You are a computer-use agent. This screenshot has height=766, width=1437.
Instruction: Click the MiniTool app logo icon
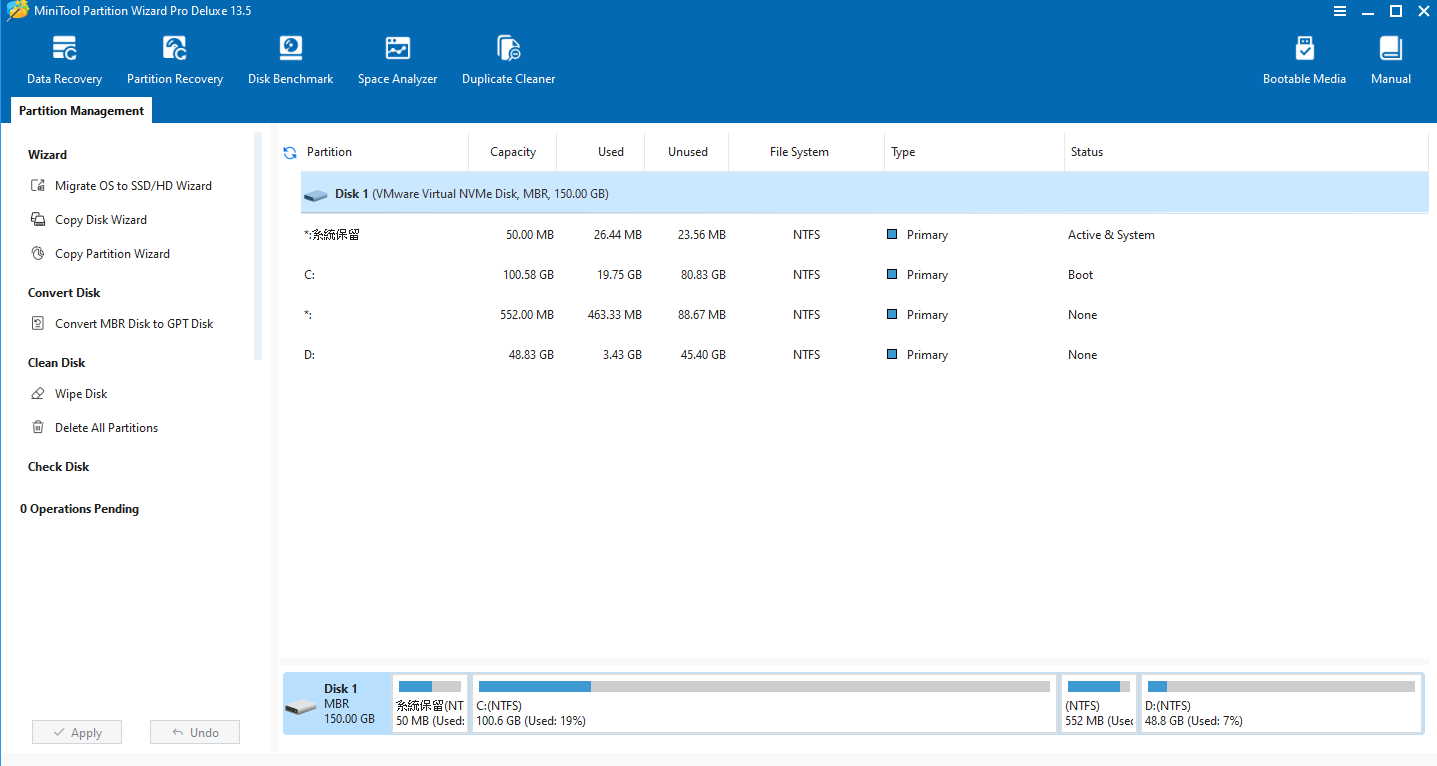(18, 11)
